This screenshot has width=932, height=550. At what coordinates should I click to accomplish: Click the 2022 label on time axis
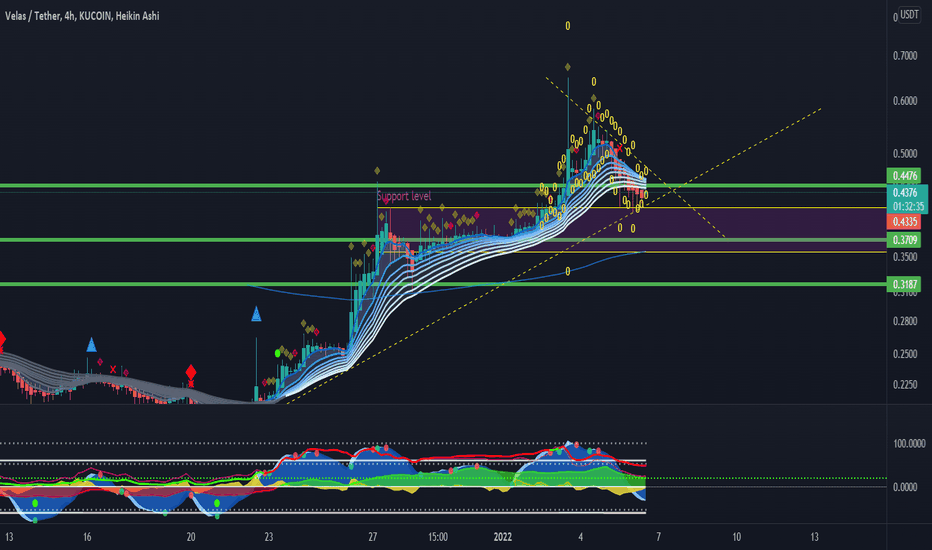tap(502, 537)
